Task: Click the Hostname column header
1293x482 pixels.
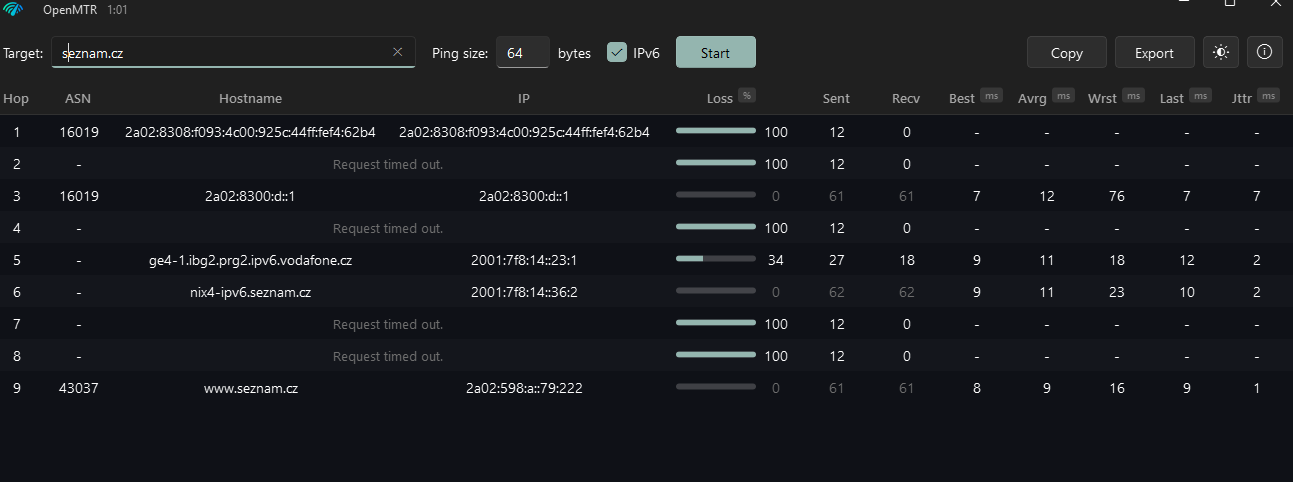Action: click(250, 98)
